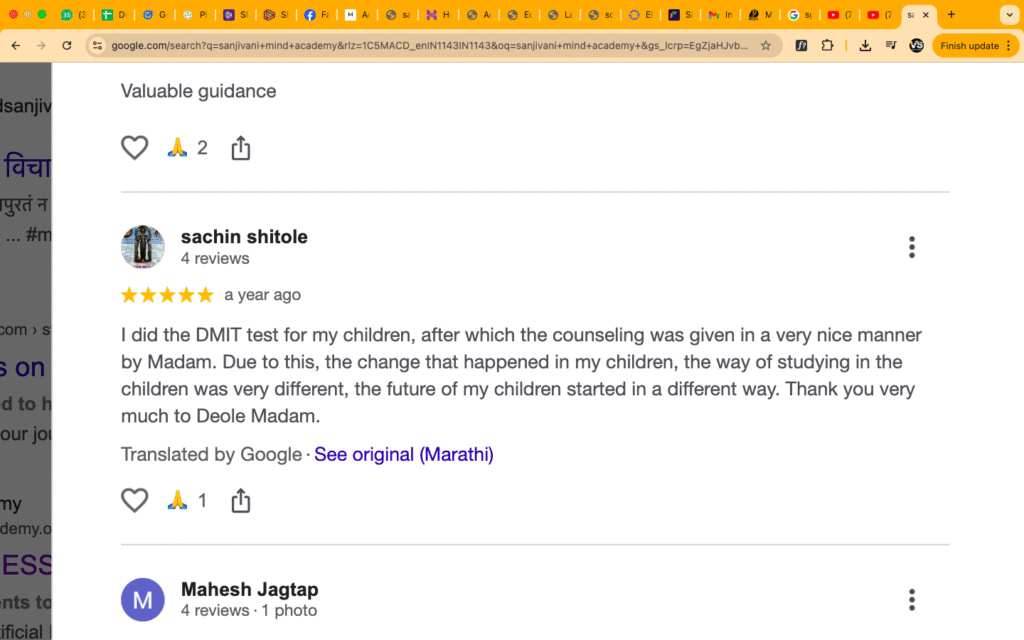The width and height of the screenshot is (1024, 640).
Task: Open the Downloads icon in the toolbar
Action: [x=864, y=45]
